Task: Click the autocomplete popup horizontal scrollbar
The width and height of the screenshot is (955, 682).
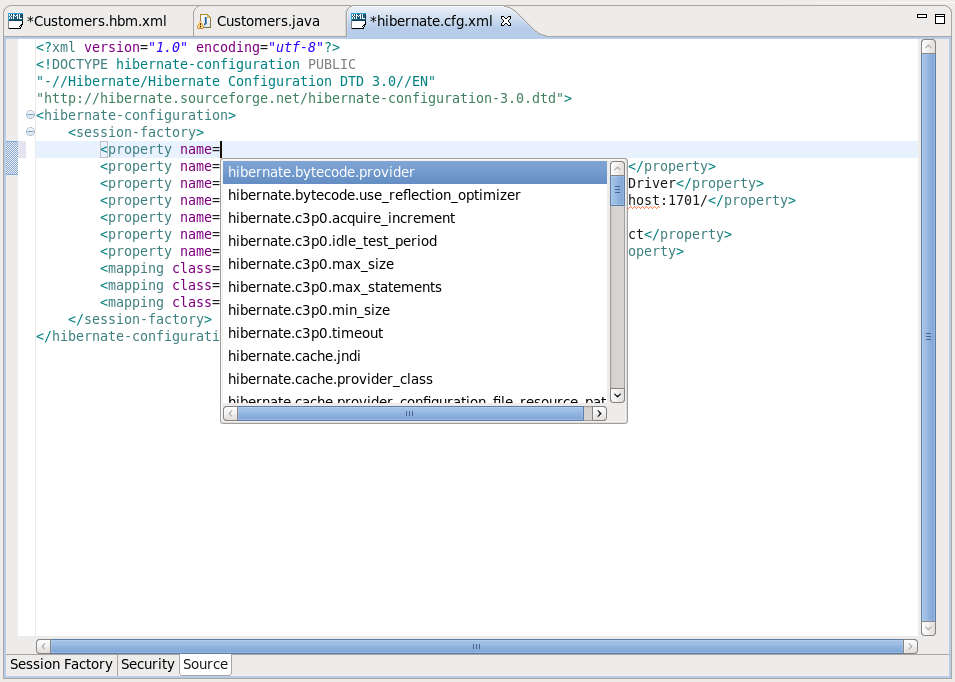Action: click(408, 413)
